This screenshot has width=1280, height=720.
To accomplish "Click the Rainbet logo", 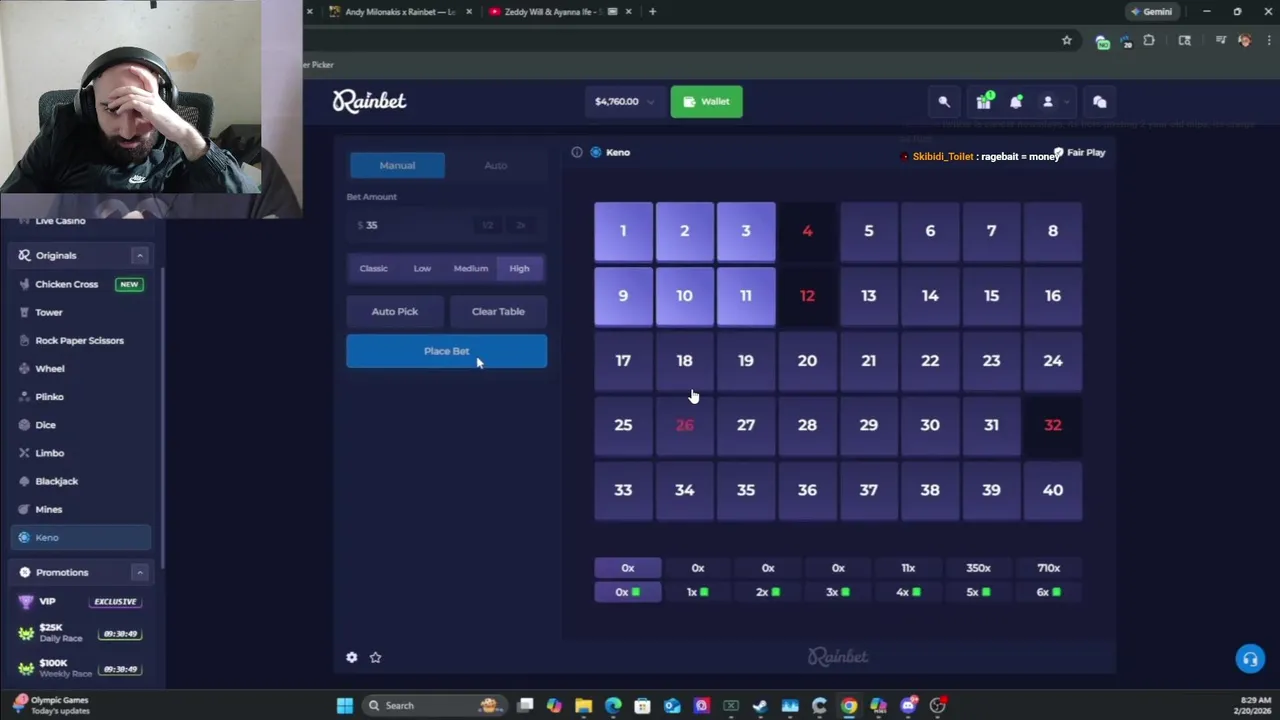I will (369, 101).
